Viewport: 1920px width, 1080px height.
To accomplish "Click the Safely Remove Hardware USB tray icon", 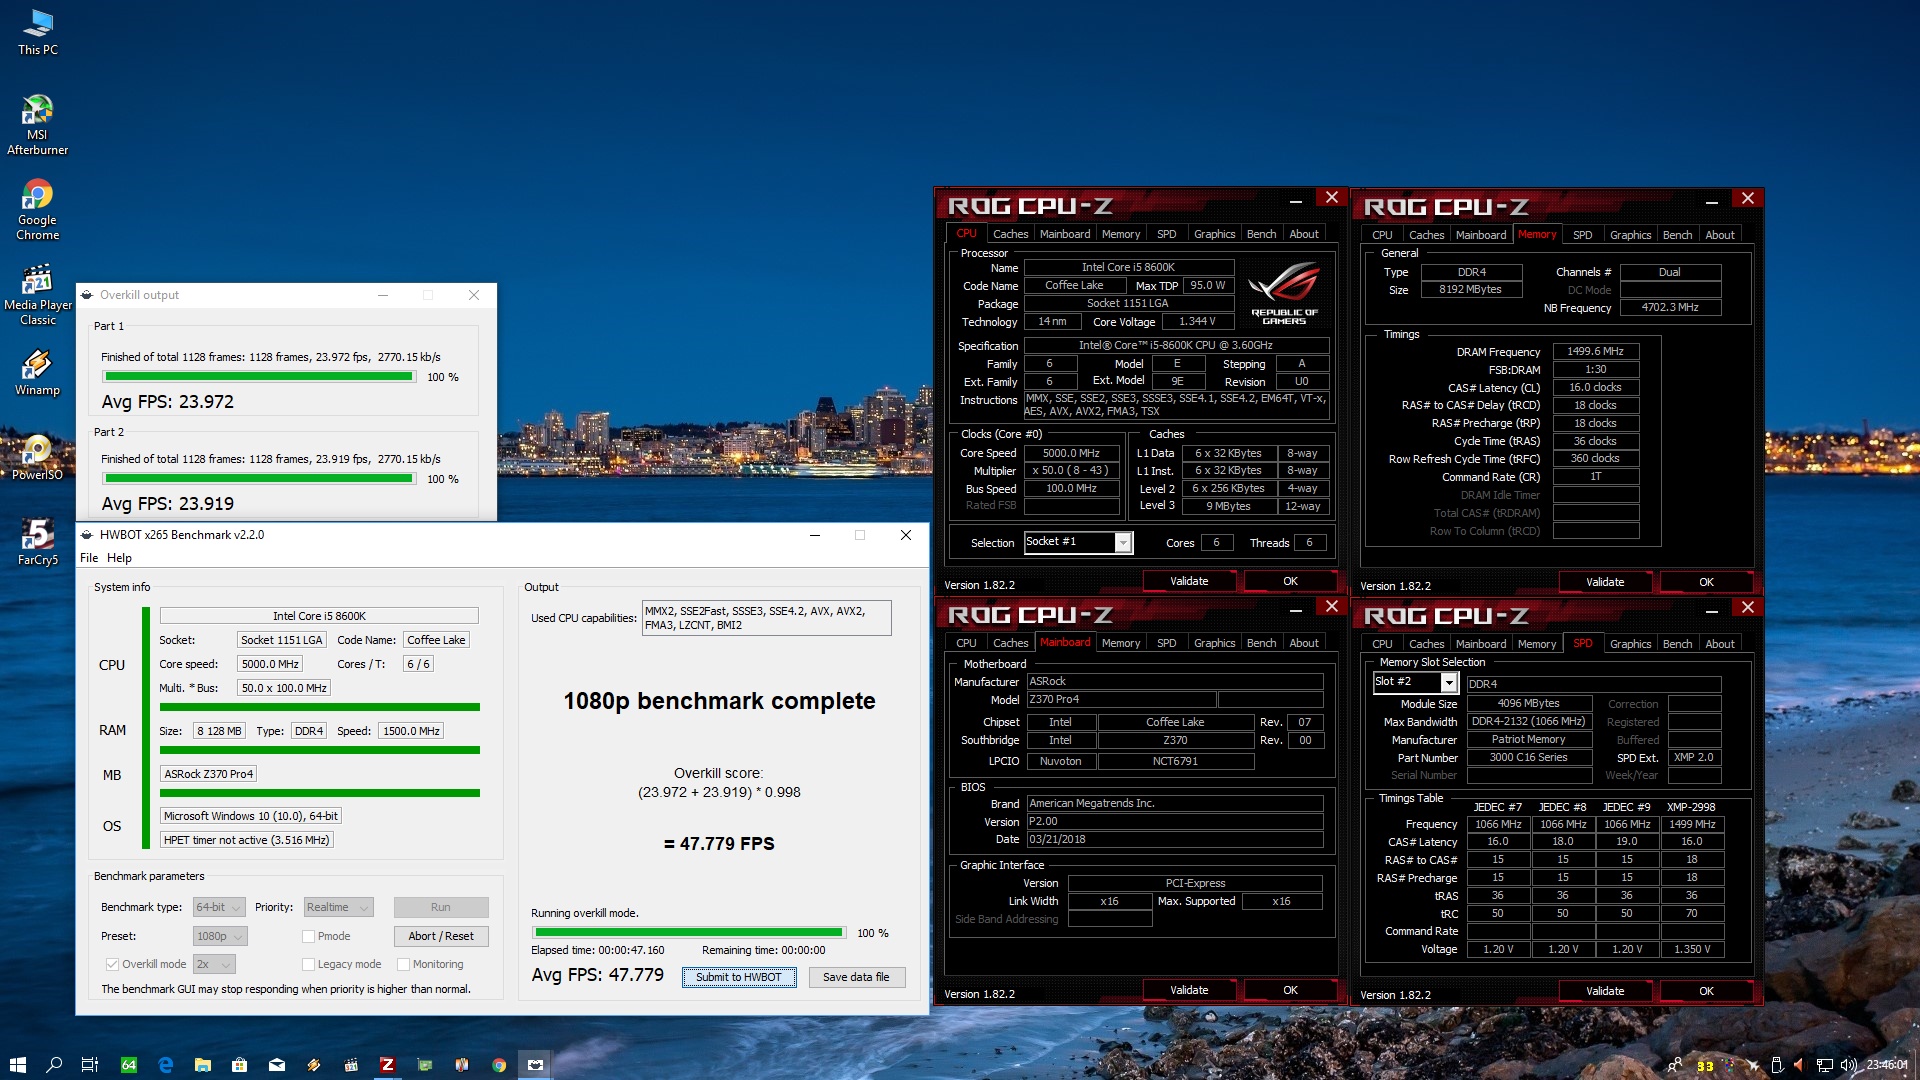I will [x=1777, y=1065].
